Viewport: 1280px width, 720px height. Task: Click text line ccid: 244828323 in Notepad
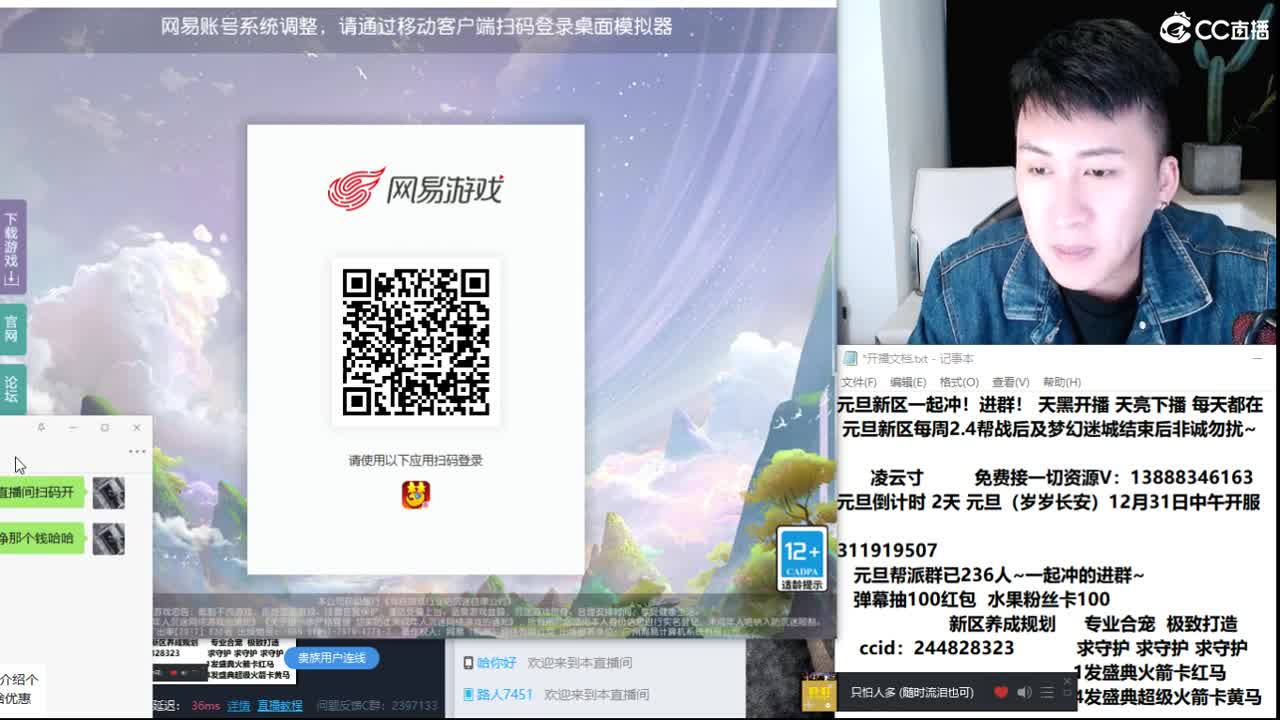936,648
